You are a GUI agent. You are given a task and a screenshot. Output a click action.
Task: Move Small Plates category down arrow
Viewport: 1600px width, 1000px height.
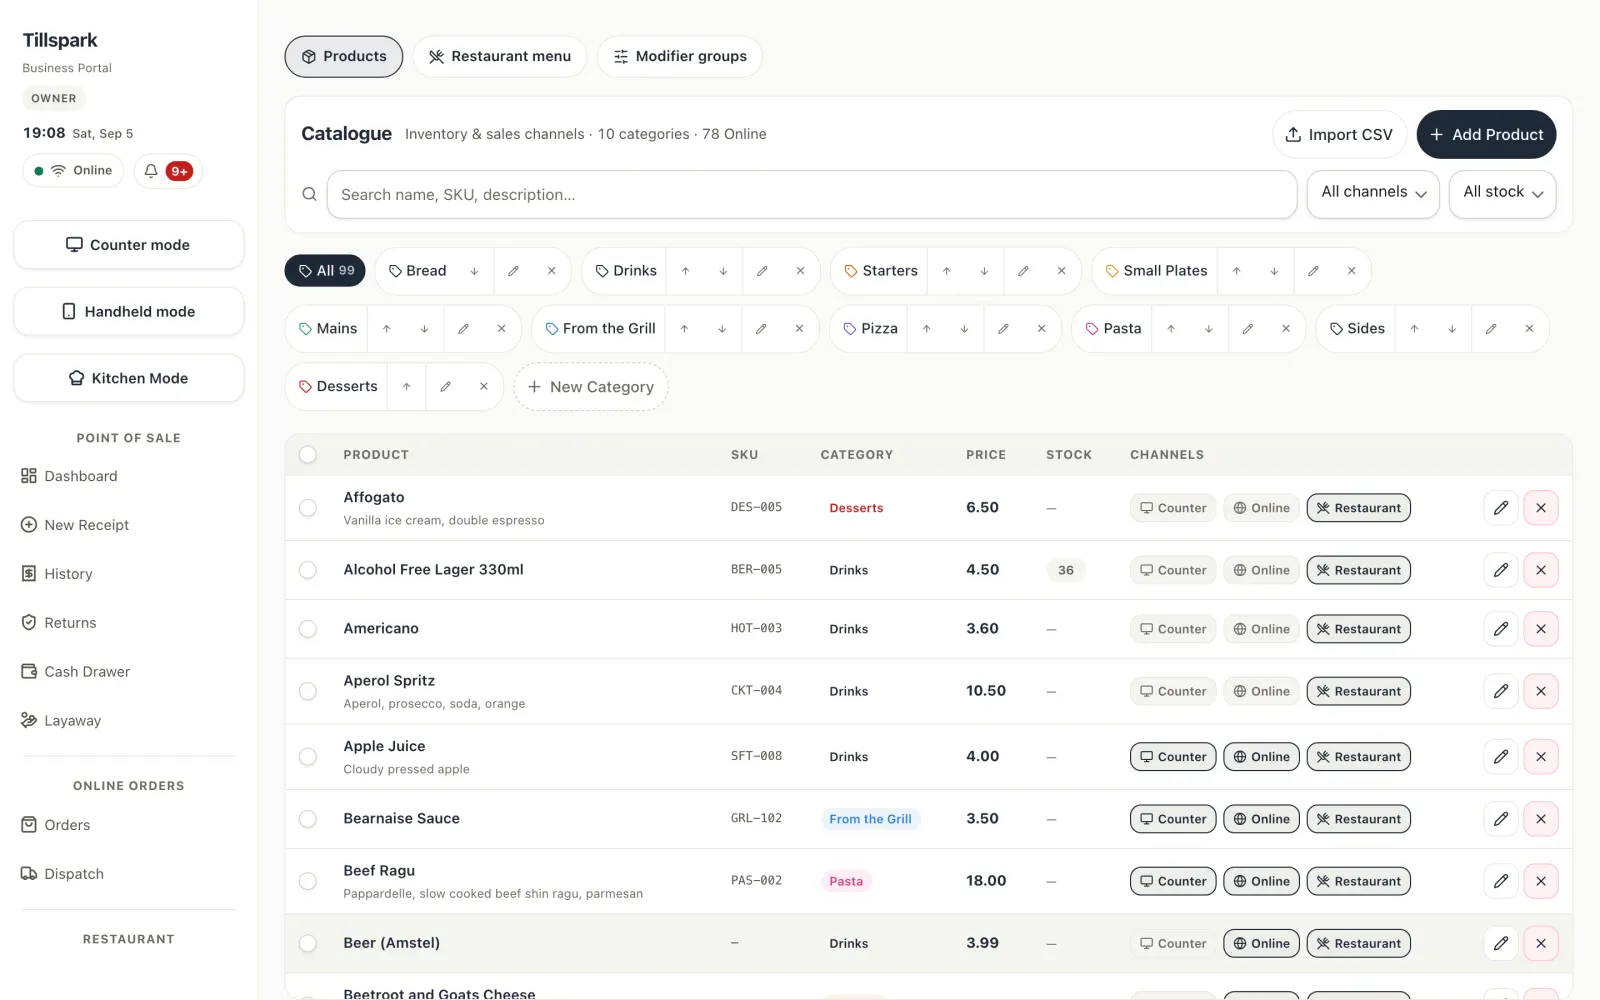pyautogui.click(x=1274, y=271)
